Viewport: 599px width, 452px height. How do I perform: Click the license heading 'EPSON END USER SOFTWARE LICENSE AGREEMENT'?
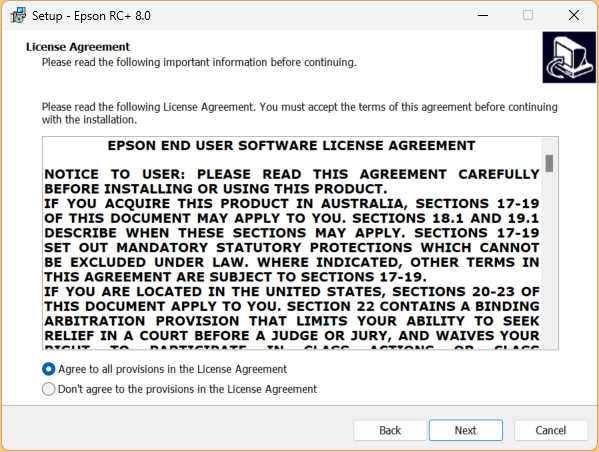click(x=291, y=146)
